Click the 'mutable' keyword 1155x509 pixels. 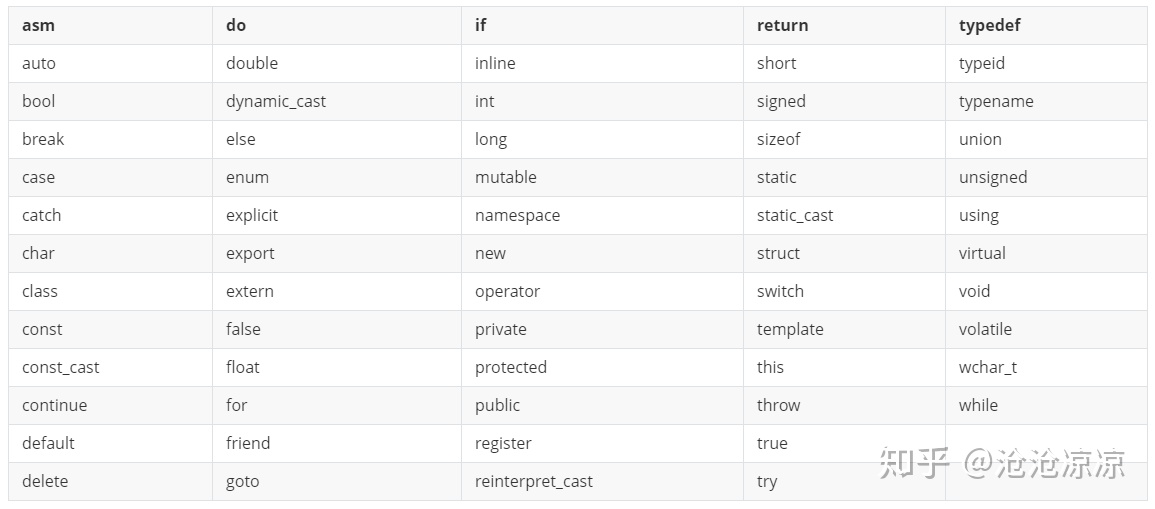505,177
